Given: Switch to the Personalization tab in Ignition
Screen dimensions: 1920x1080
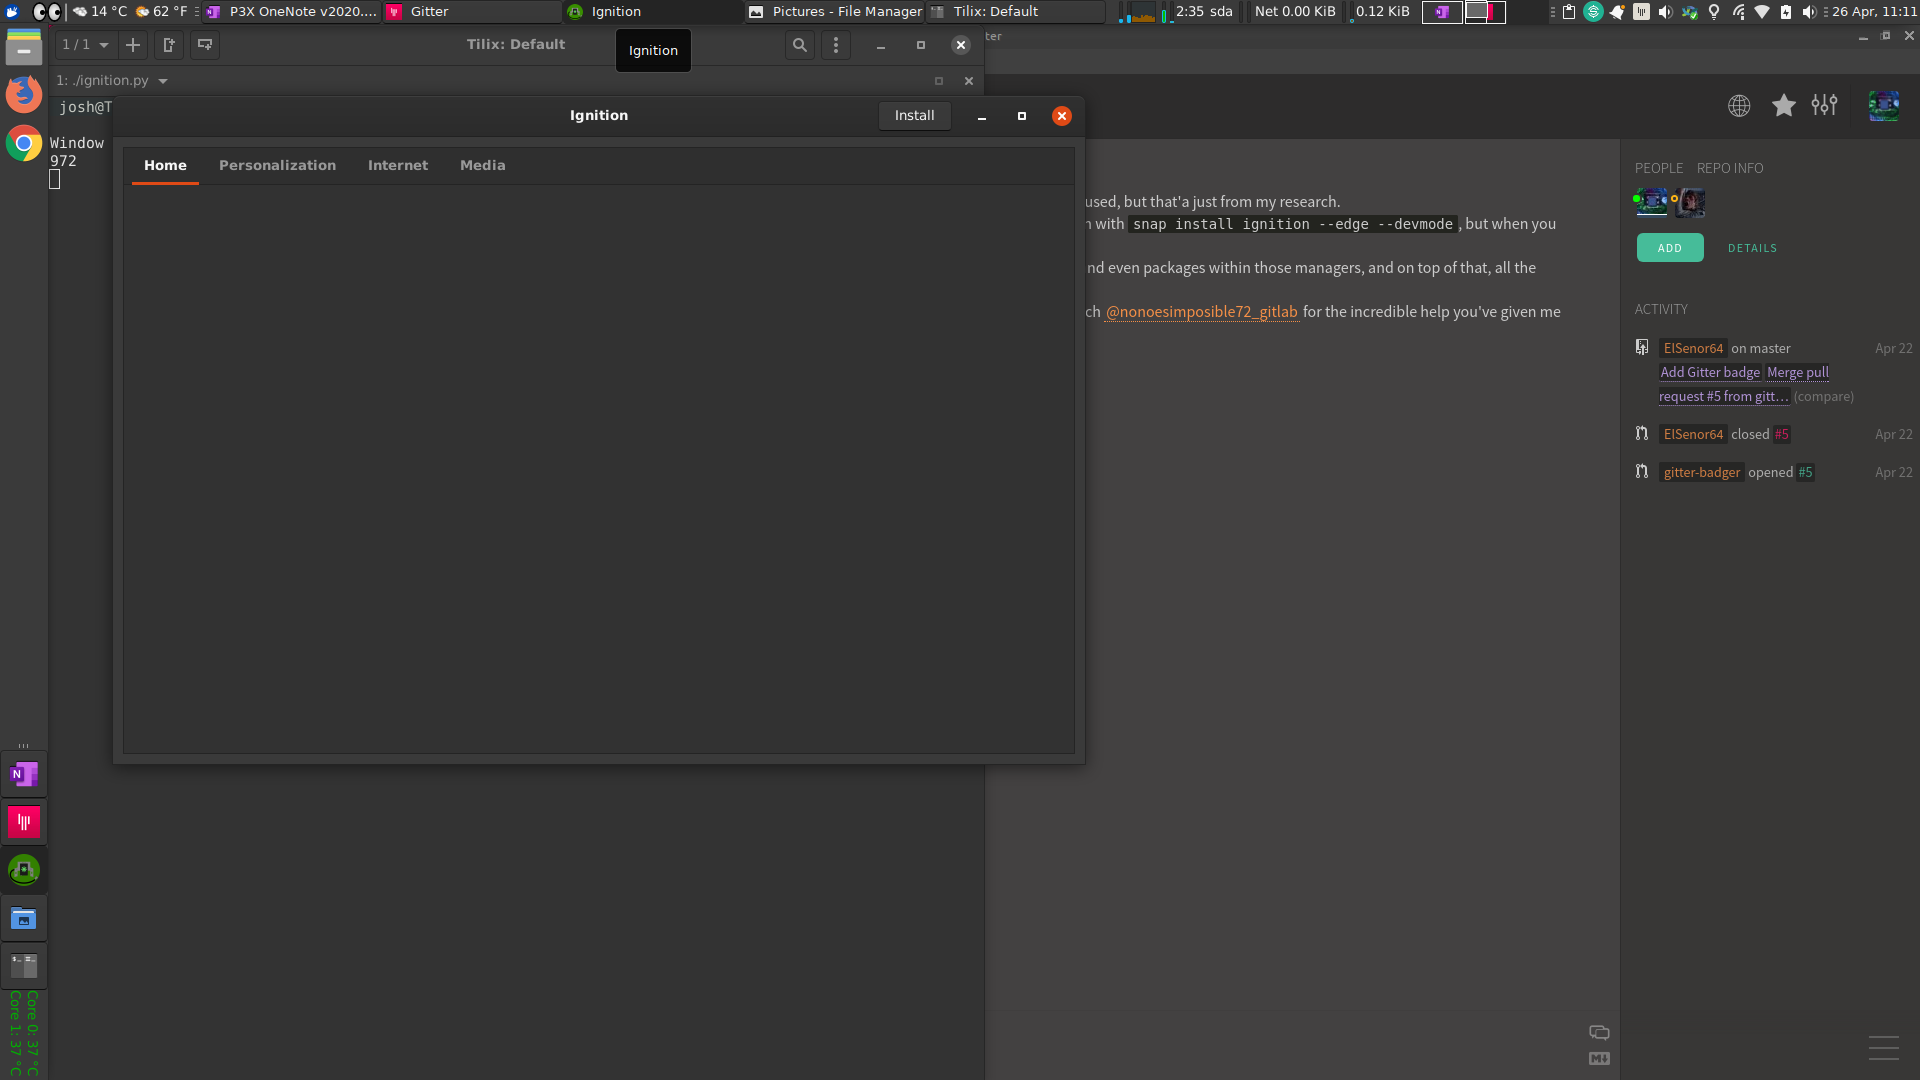Looking at the screenshot, I should point(277,165).
